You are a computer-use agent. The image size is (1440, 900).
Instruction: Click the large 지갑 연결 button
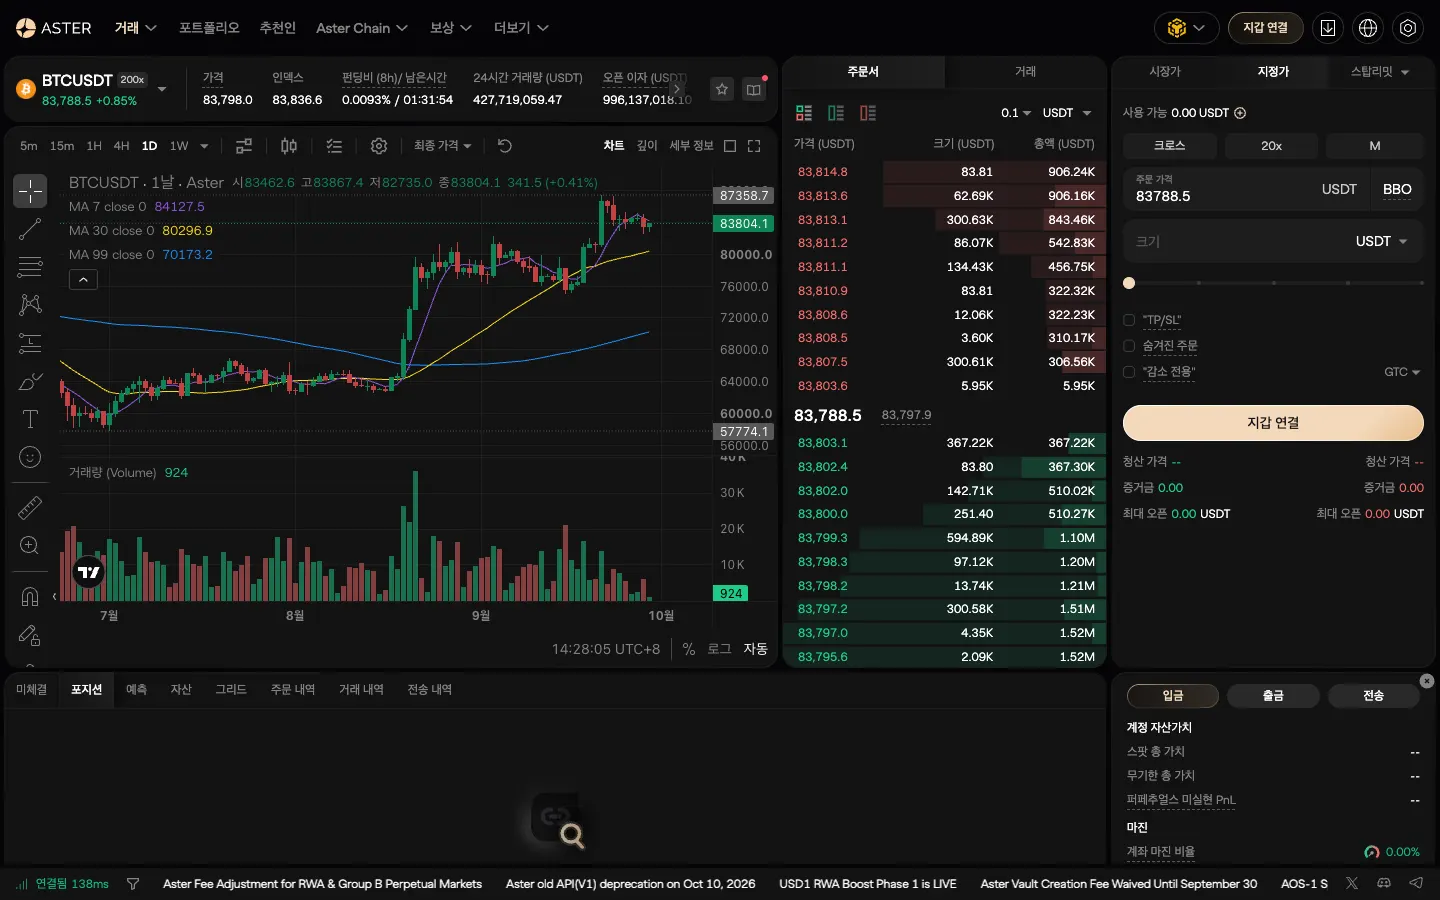tap(1273, 423)
